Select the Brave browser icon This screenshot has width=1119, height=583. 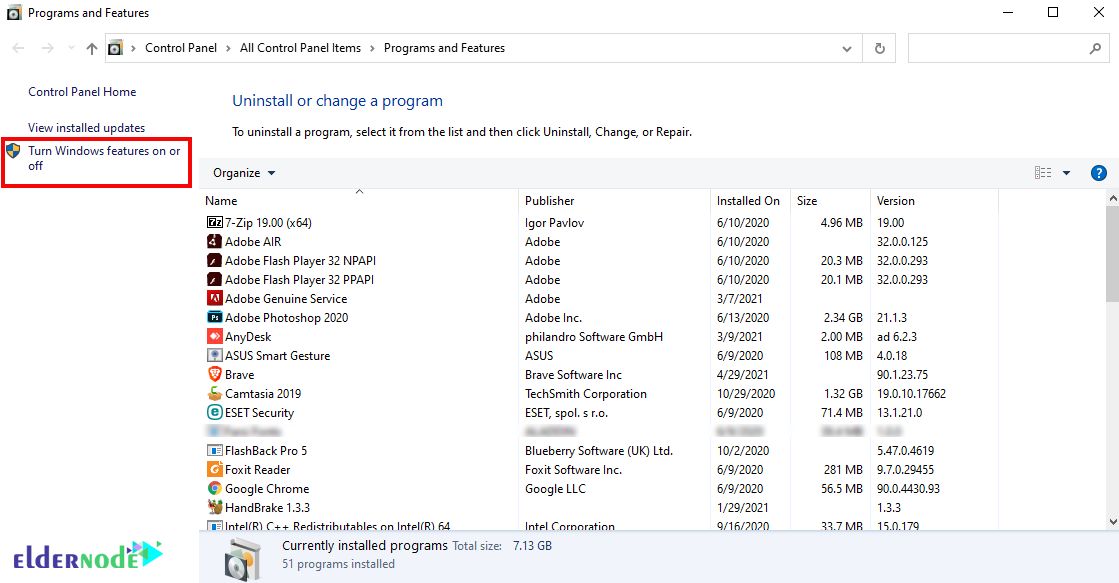pyautogui.click(x=213, y=375)
